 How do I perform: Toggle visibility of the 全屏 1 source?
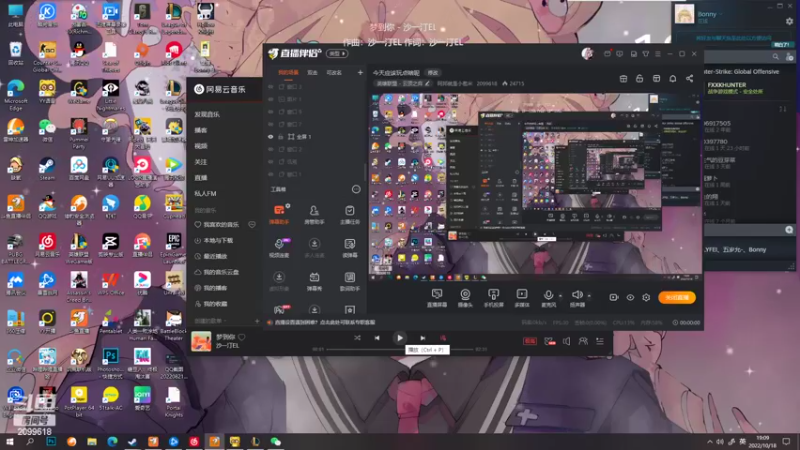pos(271,137)
